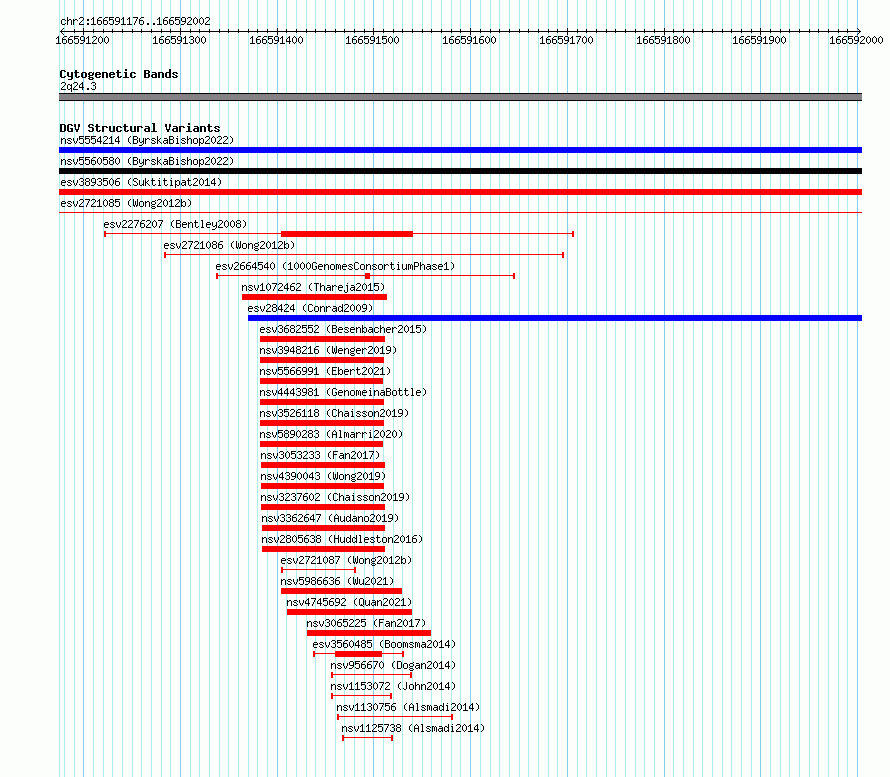Open esv2721085 (Wong2012b) variant

tap(126, 203)
